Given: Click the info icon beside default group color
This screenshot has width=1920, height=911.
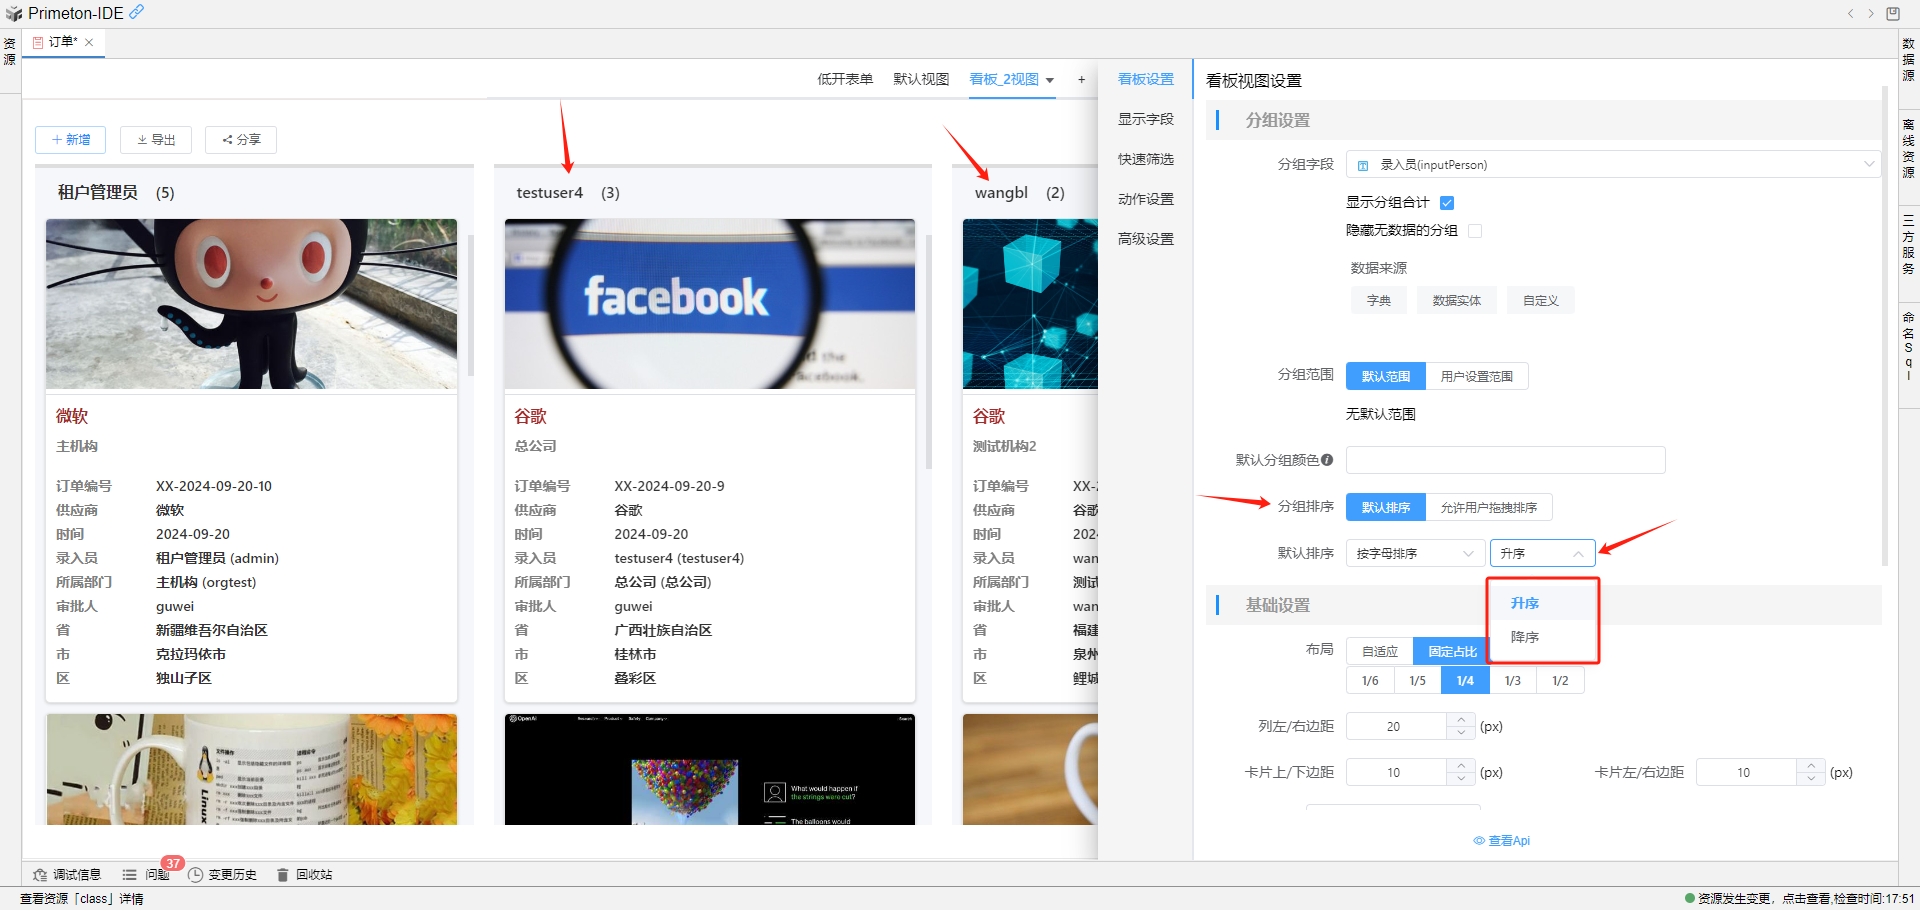Looking at the screenshot, I should 1327,460.
